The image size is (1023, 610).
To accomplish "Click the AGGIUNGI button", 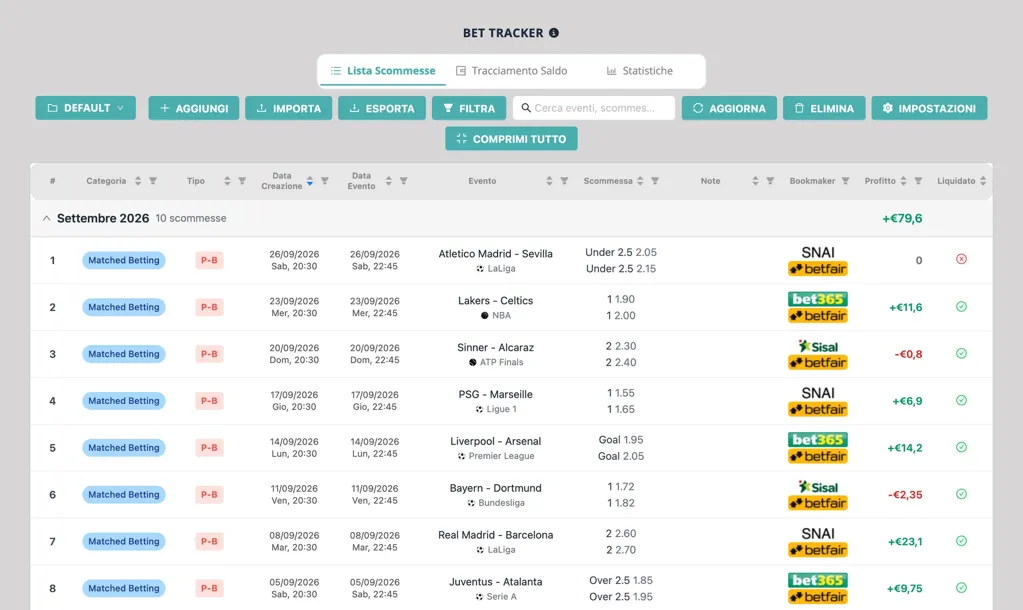I will click(194, 108).
